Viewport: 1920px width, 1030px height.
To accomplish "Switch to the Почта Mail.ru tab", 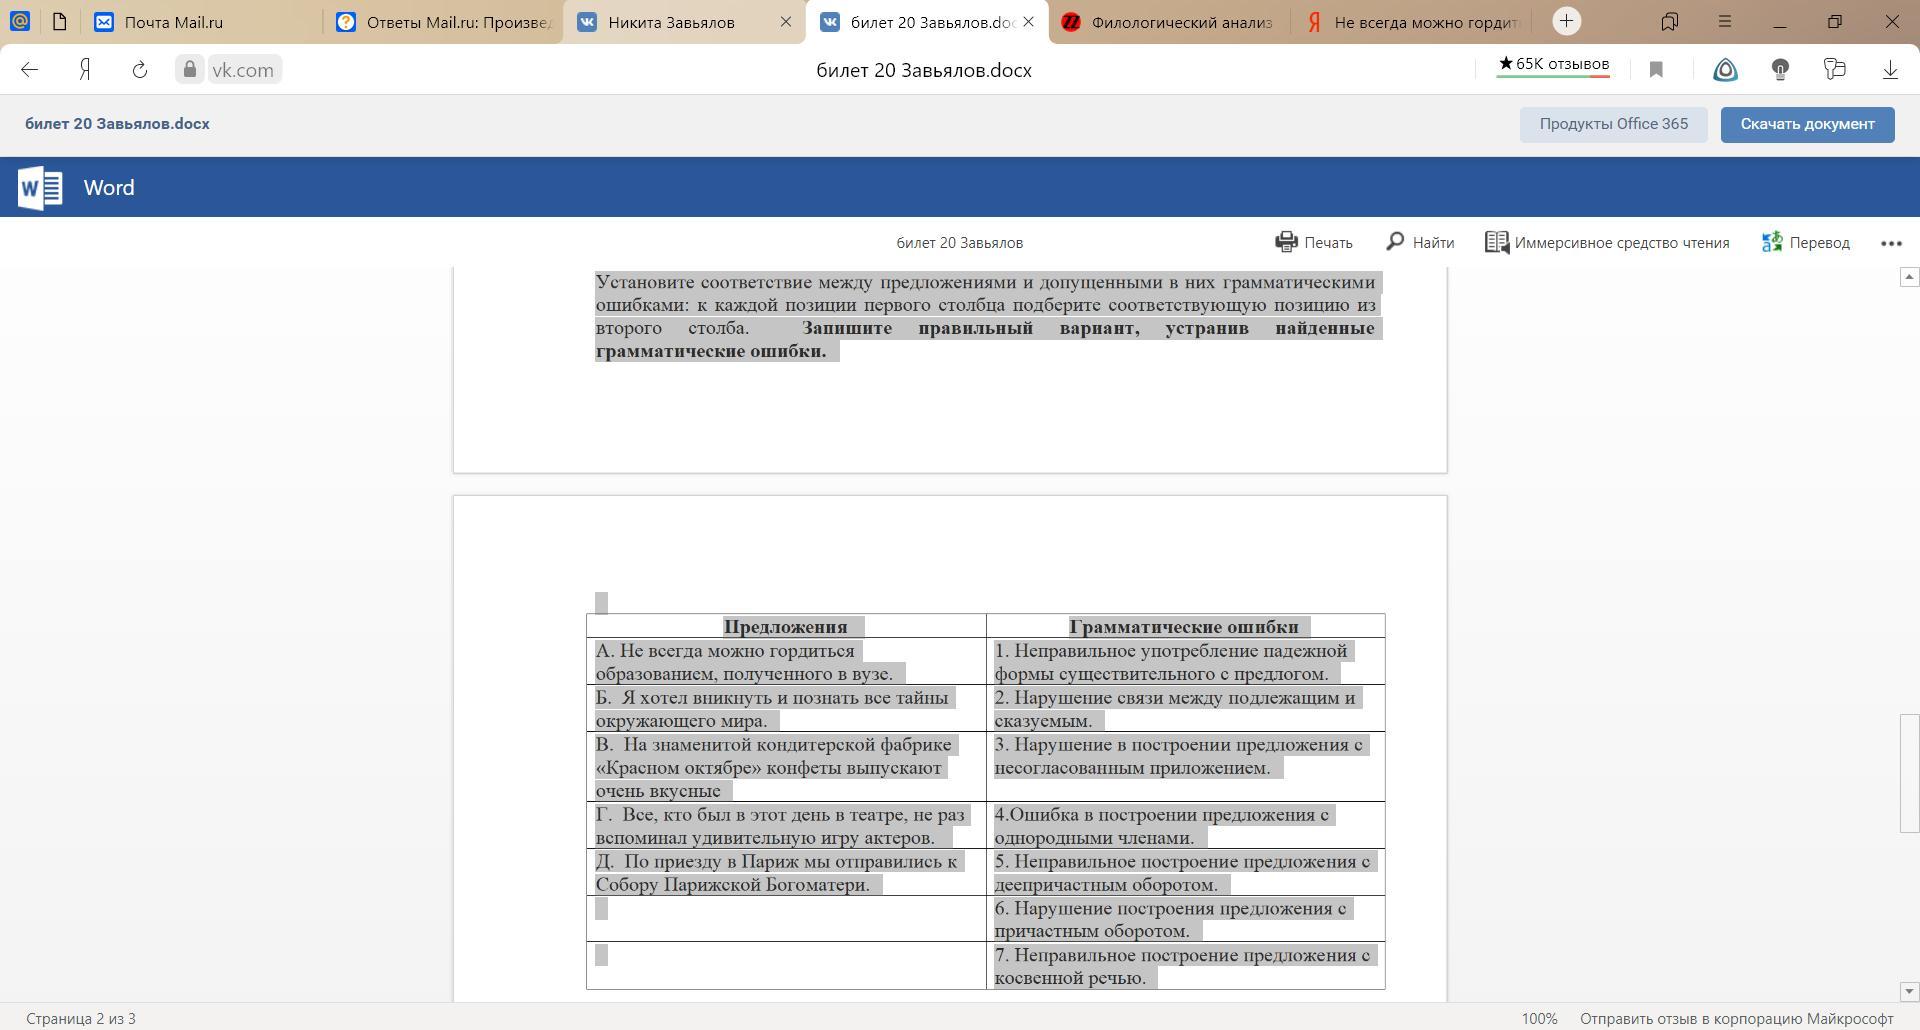I will [x=200, y=22].
